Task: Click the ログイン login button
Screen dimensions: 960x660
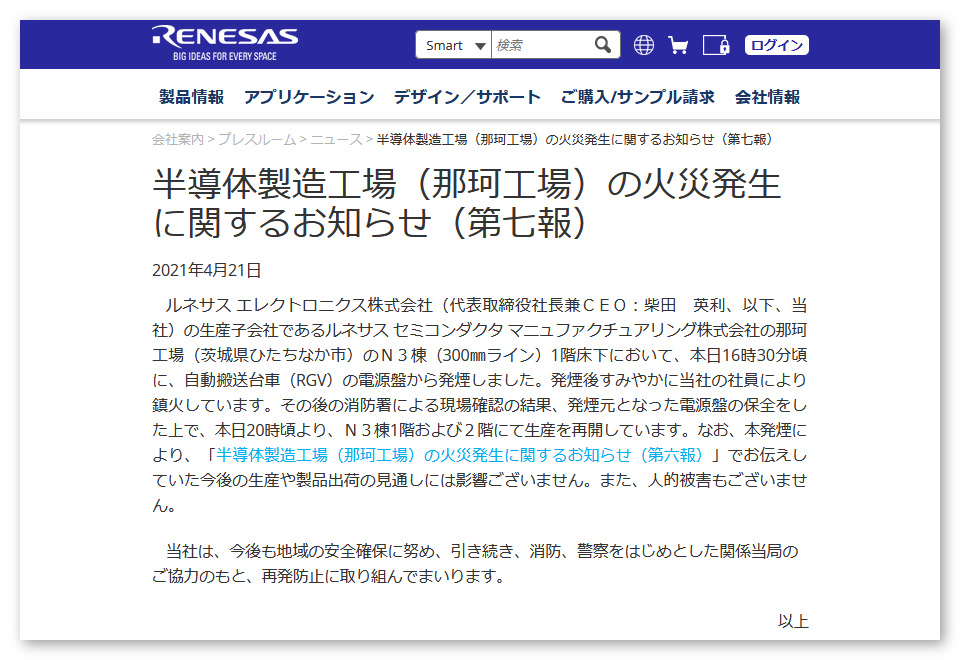Action: (x=776, y=45)
